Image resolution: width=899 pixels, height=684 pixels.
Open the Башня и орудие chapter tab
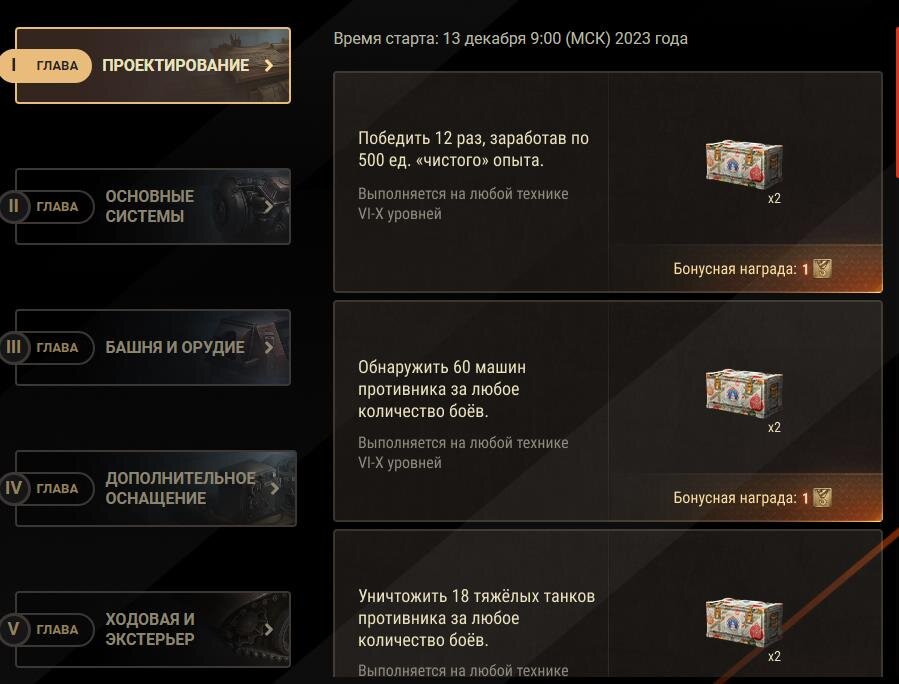[x=153, y=347]
